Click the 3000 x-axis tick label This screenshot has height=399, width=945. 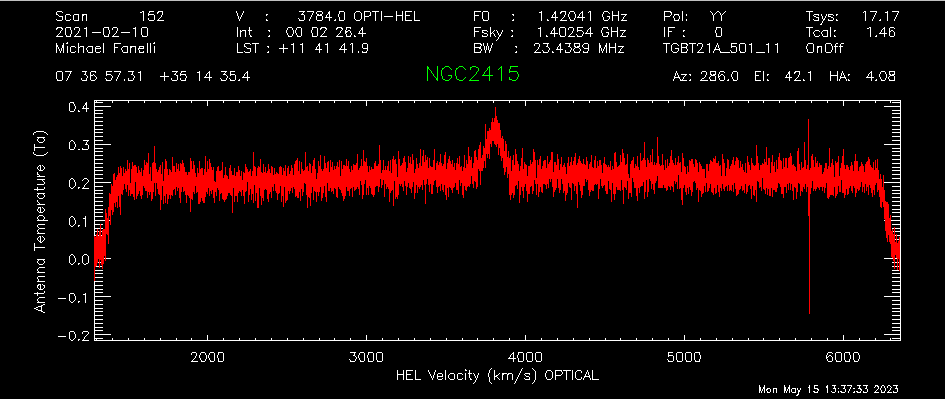(366, 356)
